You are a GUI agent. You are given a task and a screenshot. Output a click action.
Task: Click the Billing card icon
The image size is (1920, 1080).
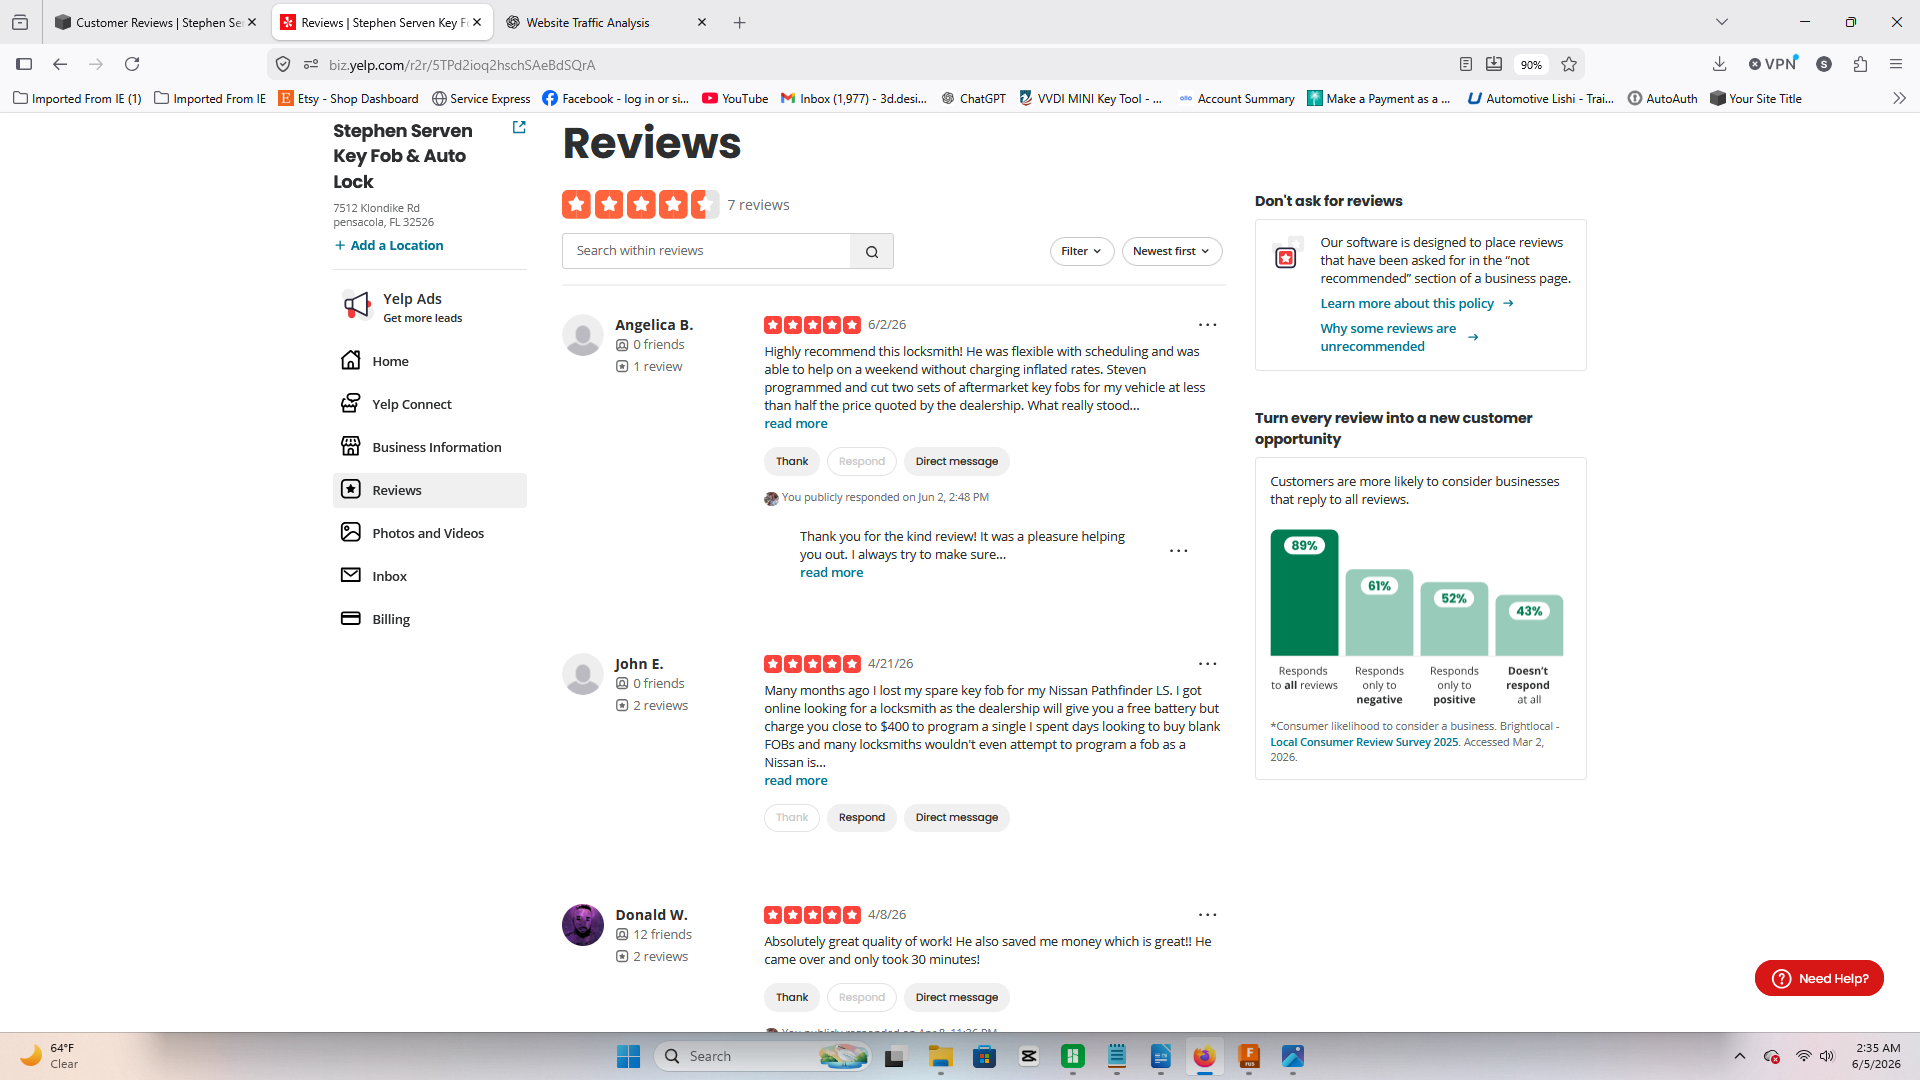[x=350, y=619]
